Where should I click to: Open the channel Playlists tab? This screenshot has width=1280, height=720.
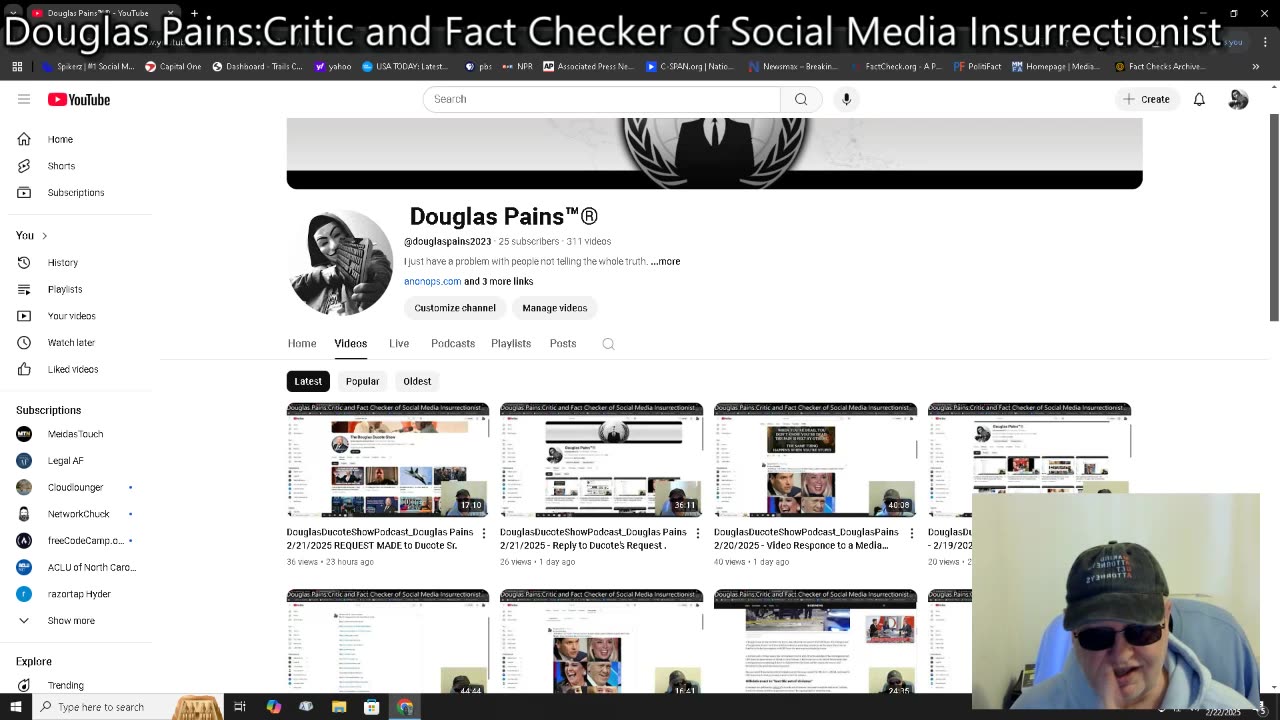[x=511, y=343]
